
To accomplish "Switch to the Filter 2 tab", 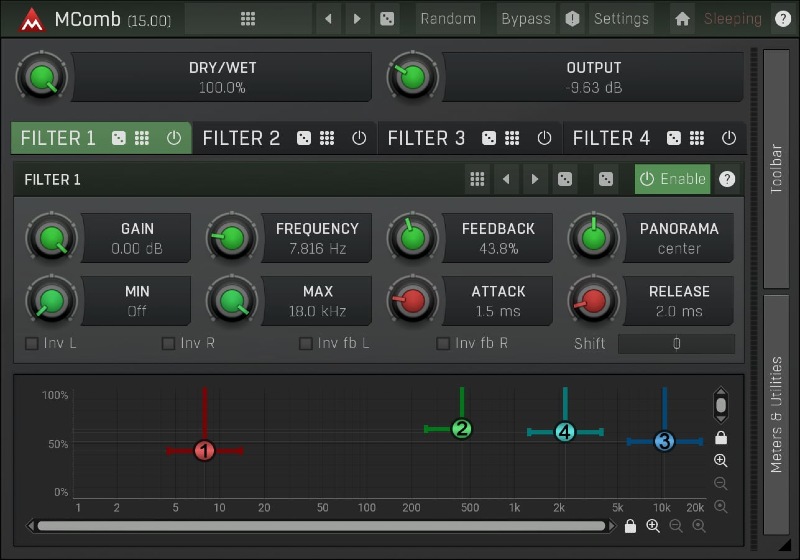I will pos(242,138).
